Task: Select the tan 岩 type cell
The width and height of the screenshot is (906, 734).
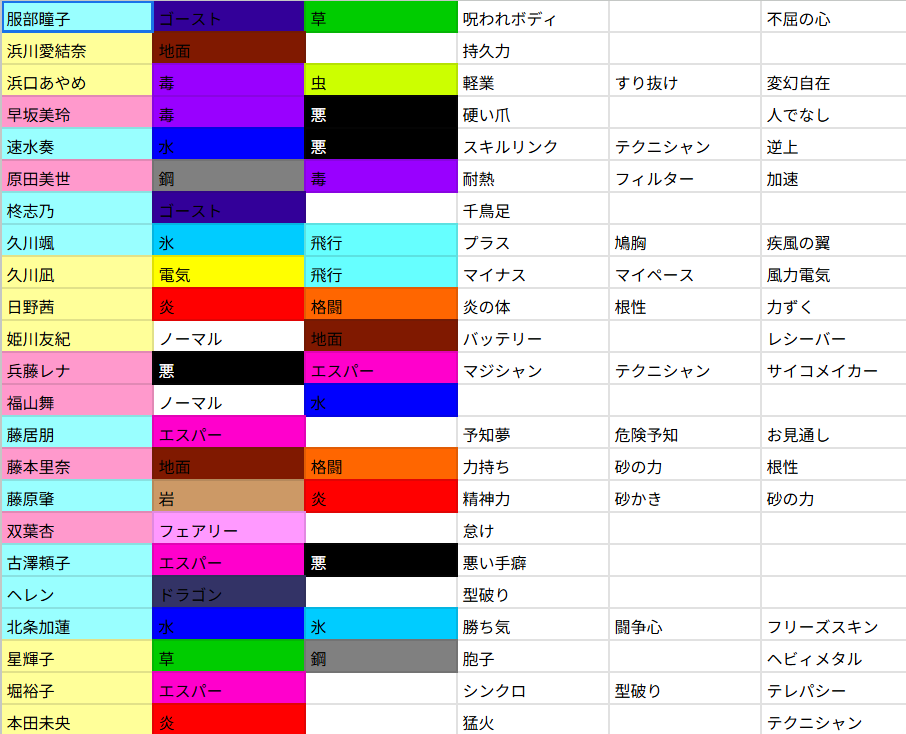Action: (228, 498)
